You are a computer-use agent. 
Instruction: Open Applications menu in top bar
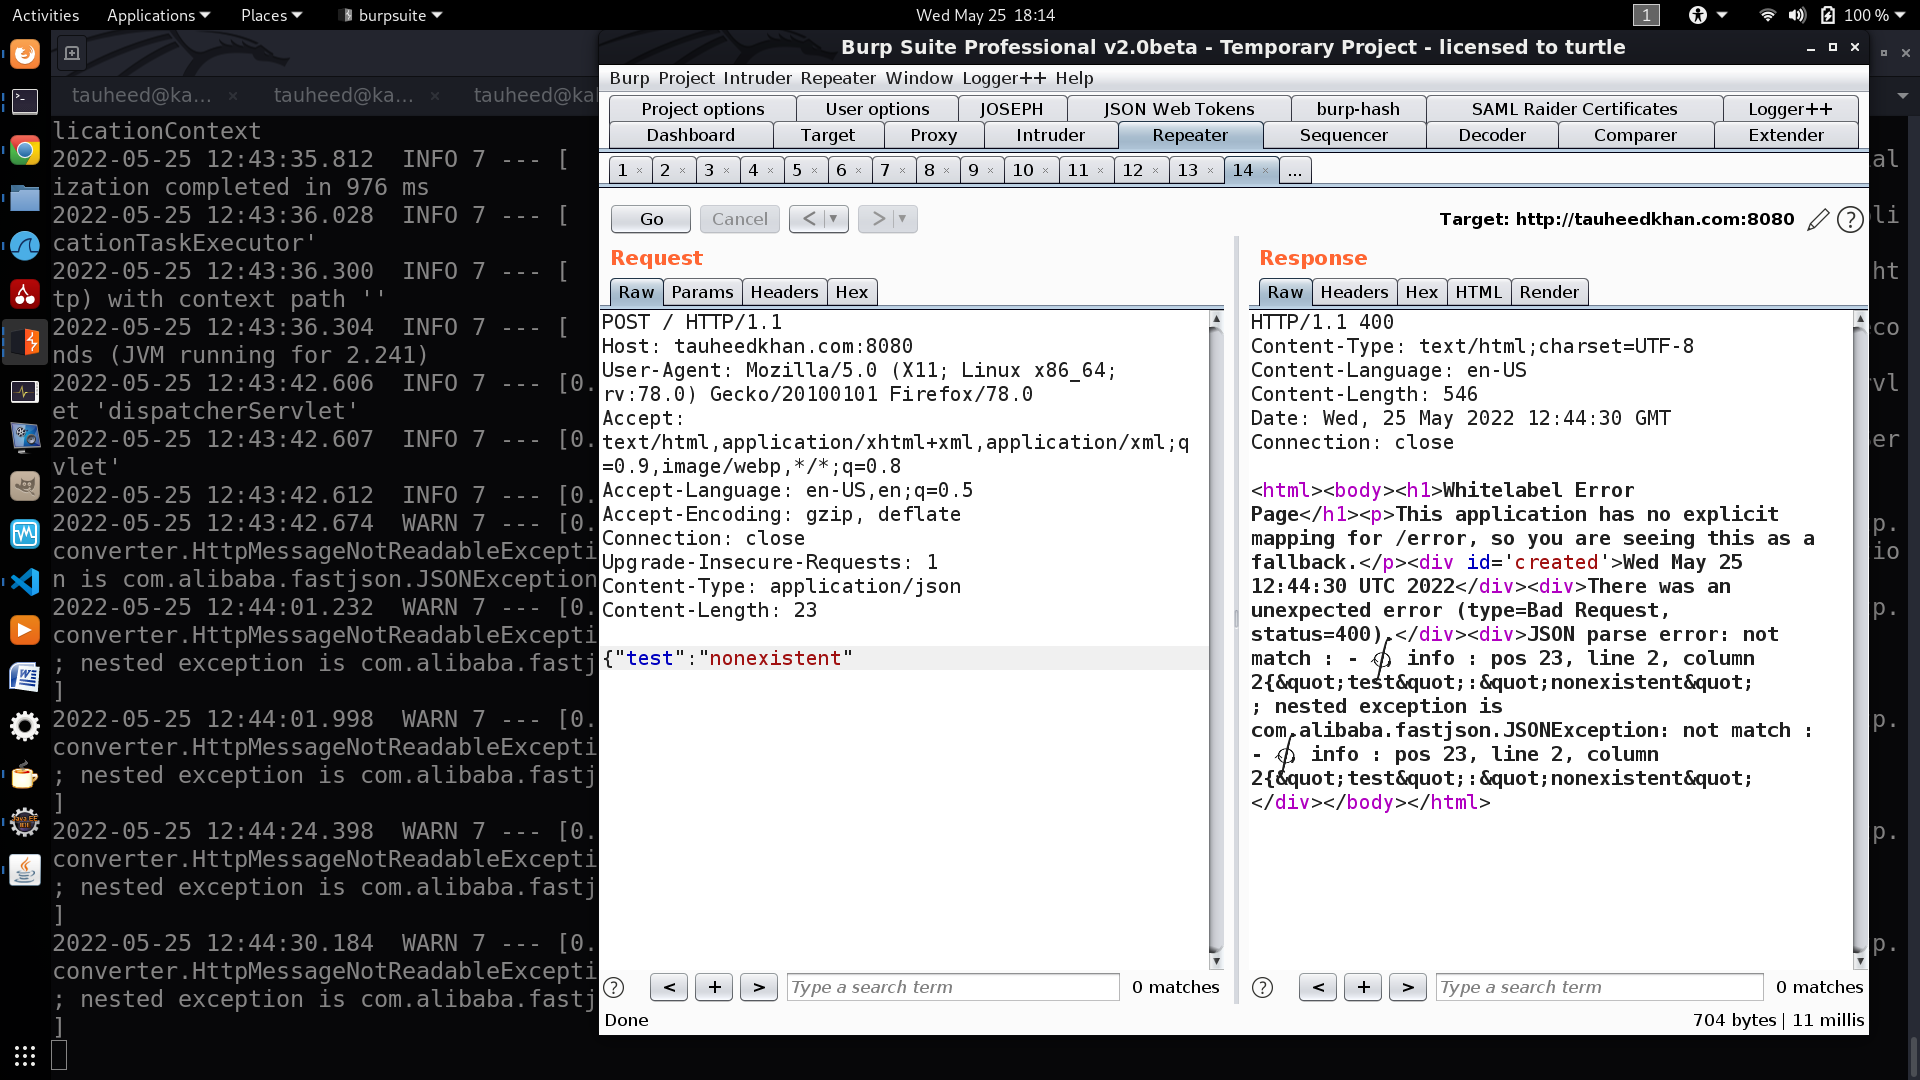click(158, 15)
